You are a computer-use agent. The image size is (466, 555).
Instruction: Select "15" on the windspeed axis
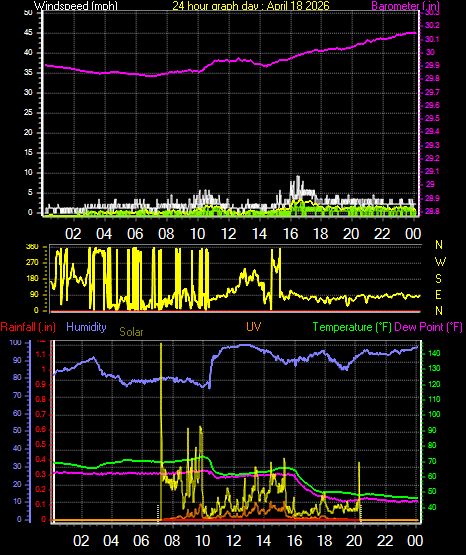(28, 153)
